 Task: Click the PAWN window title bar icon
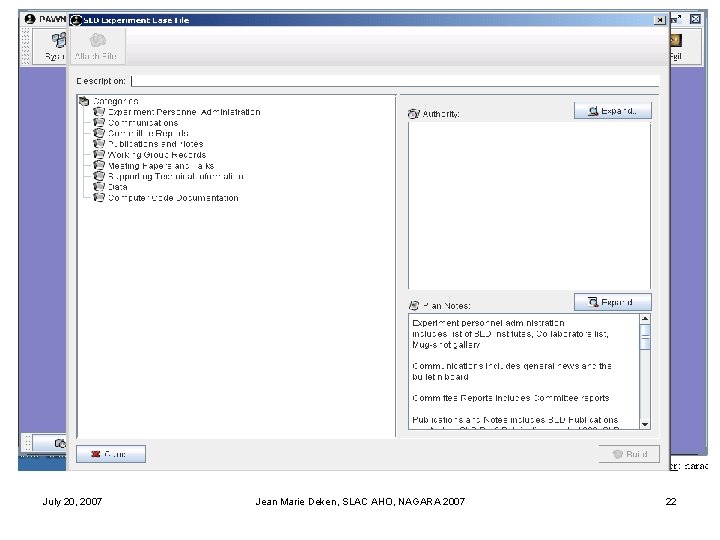point(30,19)
